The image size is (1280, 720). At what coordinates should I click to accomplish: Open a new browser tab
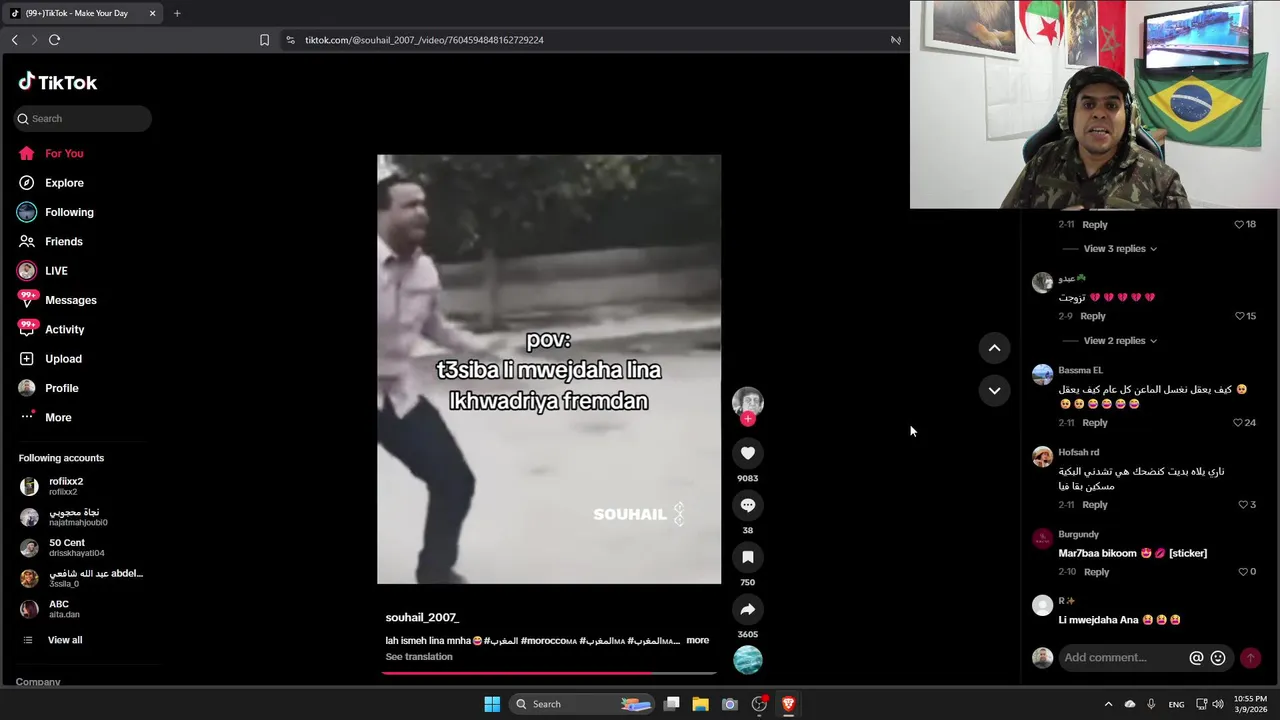[x=177, y=13]
